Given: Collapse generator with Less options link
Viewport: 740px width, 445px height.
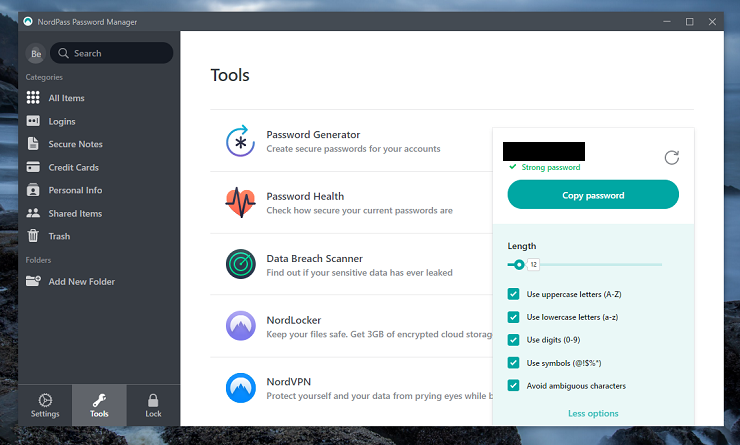Looking at the screenshot, I should coord(593,413).
